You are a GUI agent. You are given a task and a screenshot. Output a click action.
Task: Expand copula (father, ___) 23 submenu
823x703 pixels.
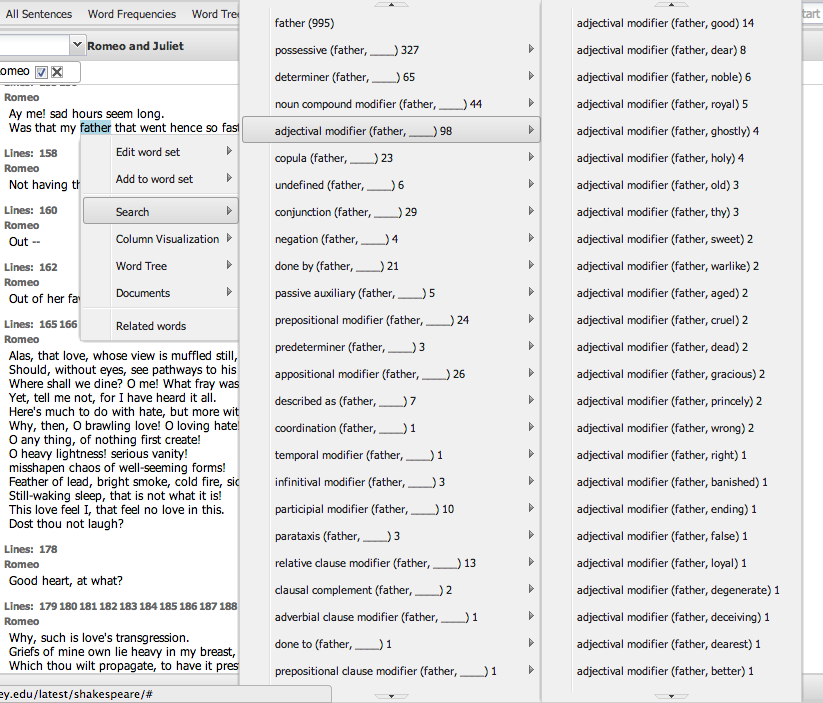coord(391,158)
